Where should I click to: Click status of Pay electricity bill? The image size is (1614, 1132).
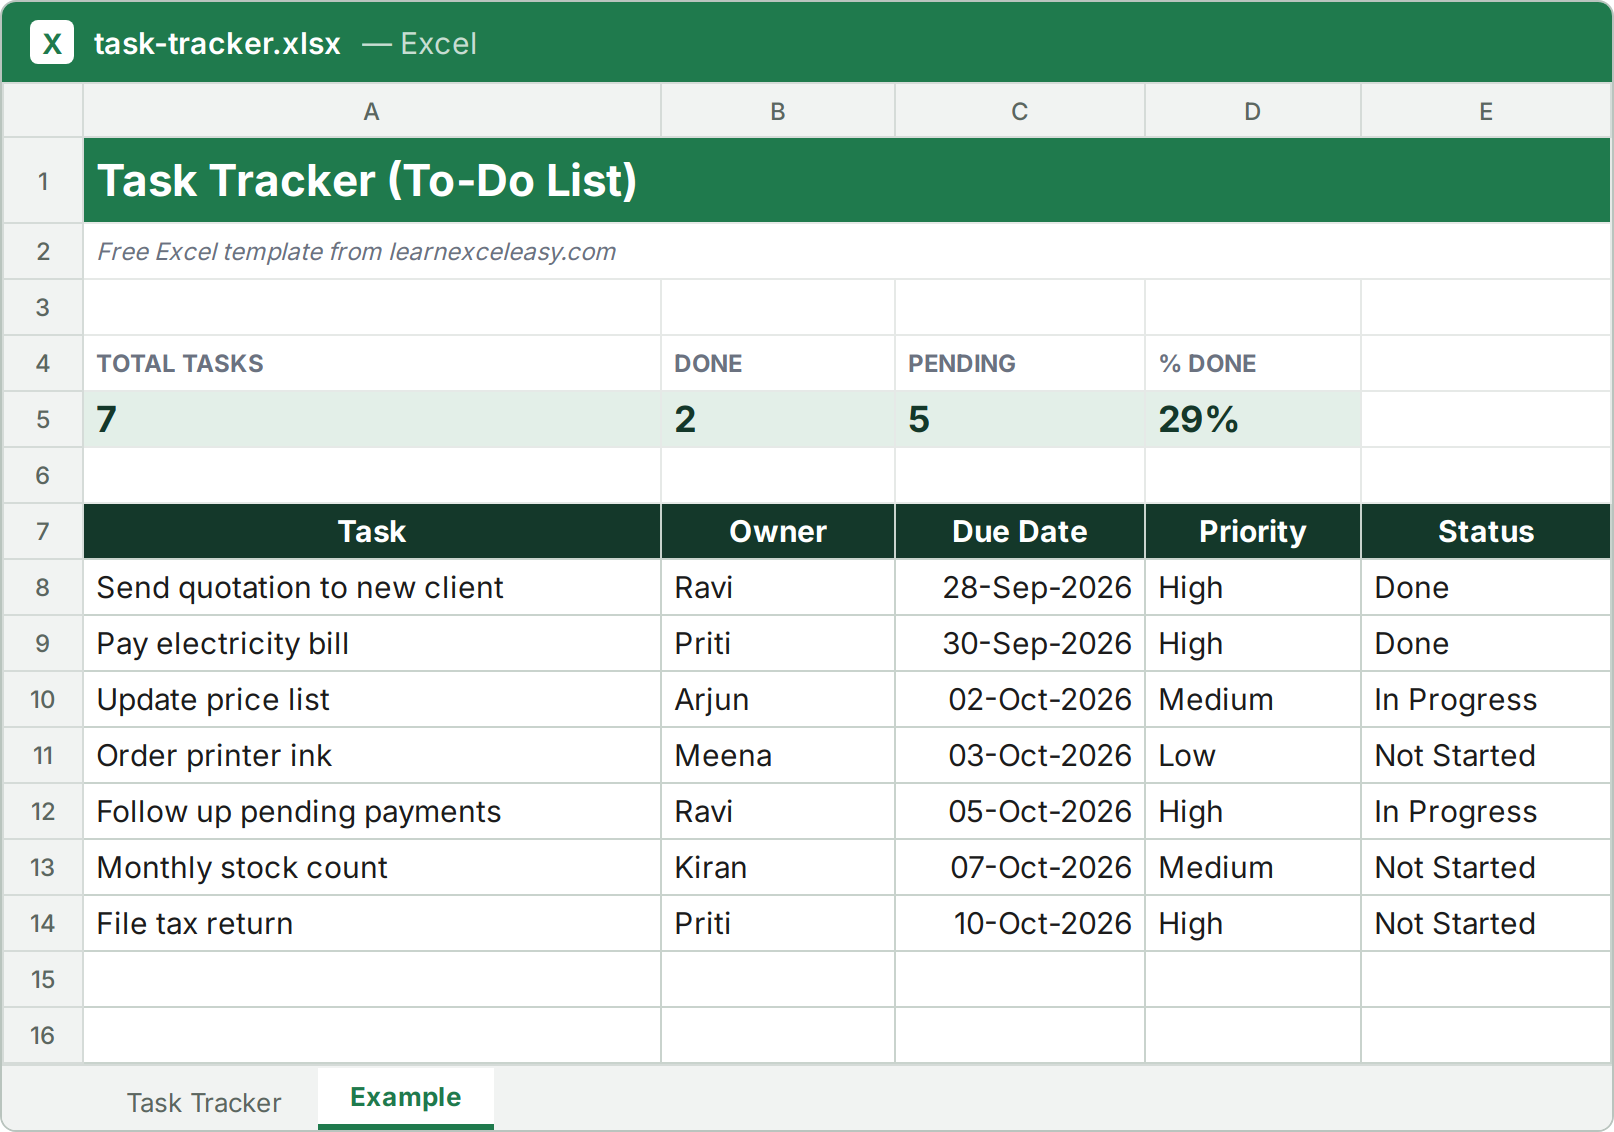click(1486, 643)
